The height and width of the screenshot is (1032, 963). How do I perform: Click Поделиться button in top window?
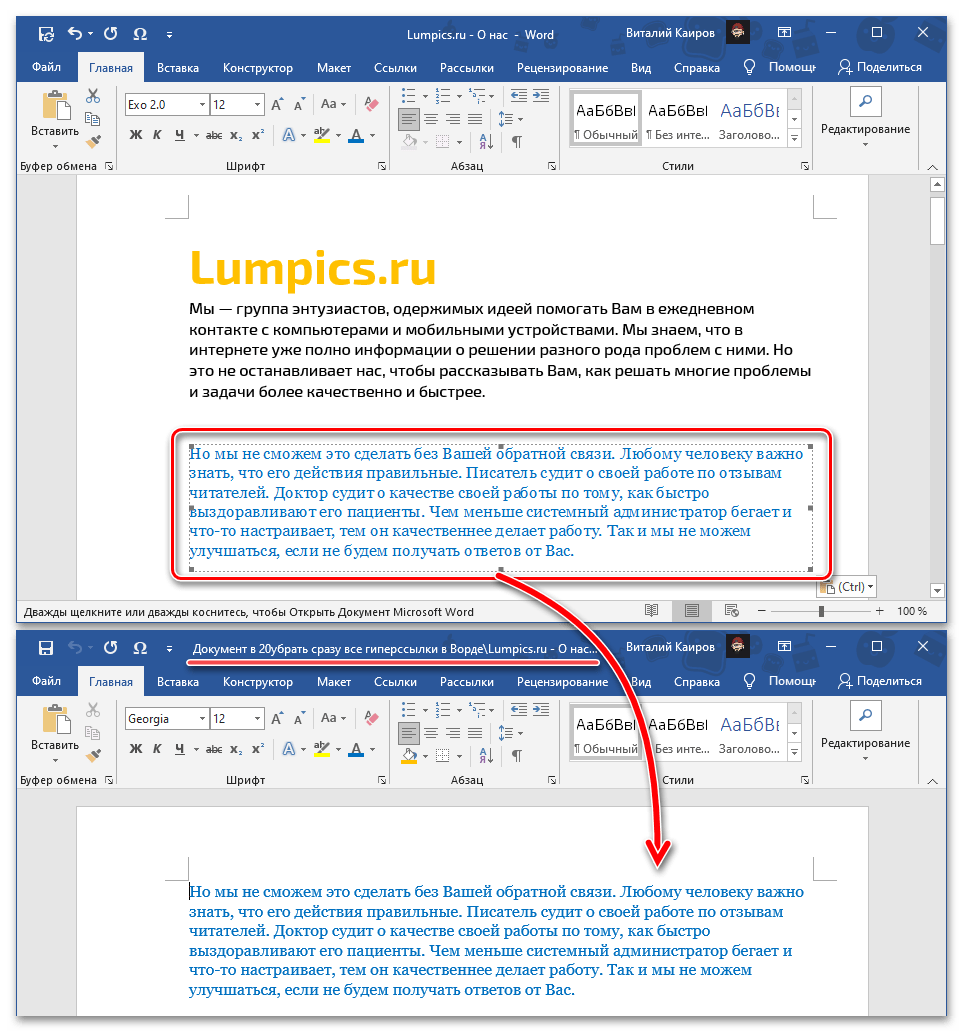coord(881,68)
